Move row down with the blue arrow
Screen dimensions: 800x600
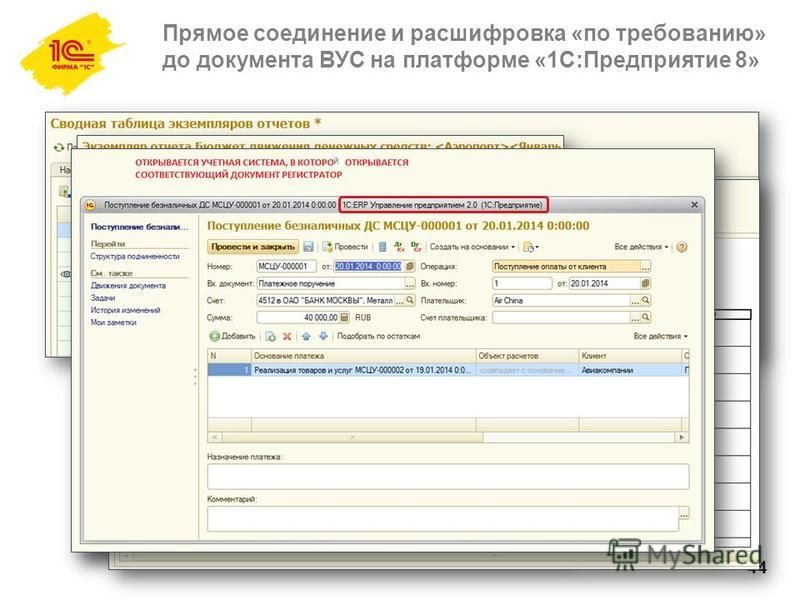coord(323,336)
